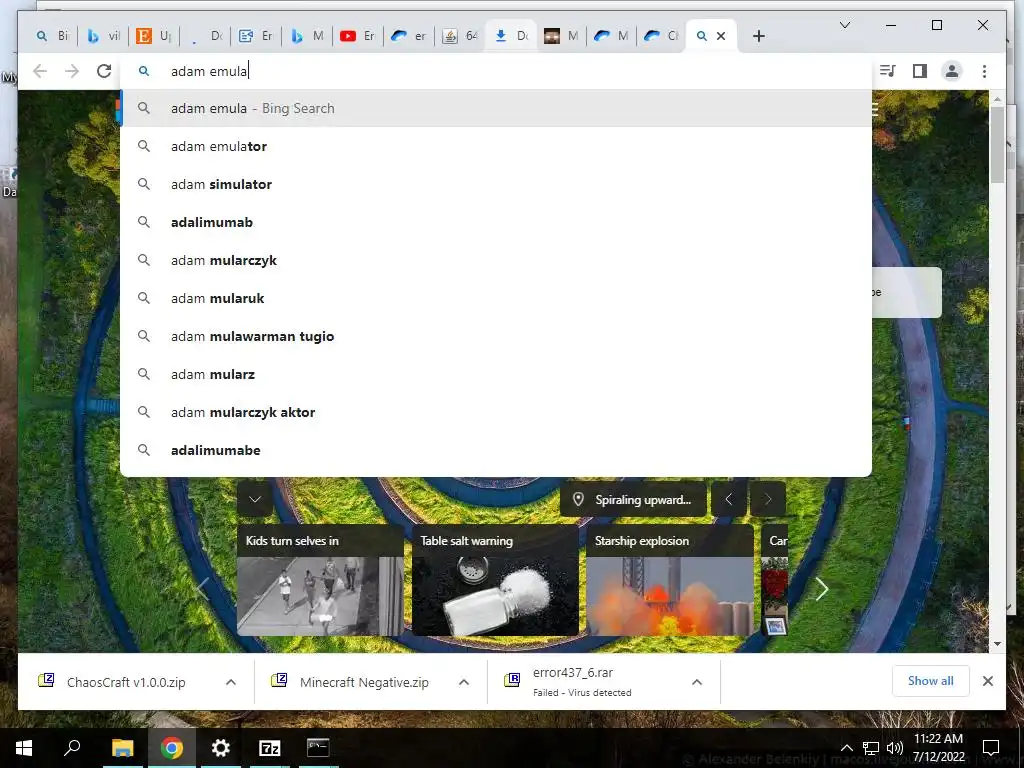The width and height of the screenshot is (1024, 768).
Task: Open the tab search dropdown arrow
Action: pyautogui.click(x=844, y=25)
